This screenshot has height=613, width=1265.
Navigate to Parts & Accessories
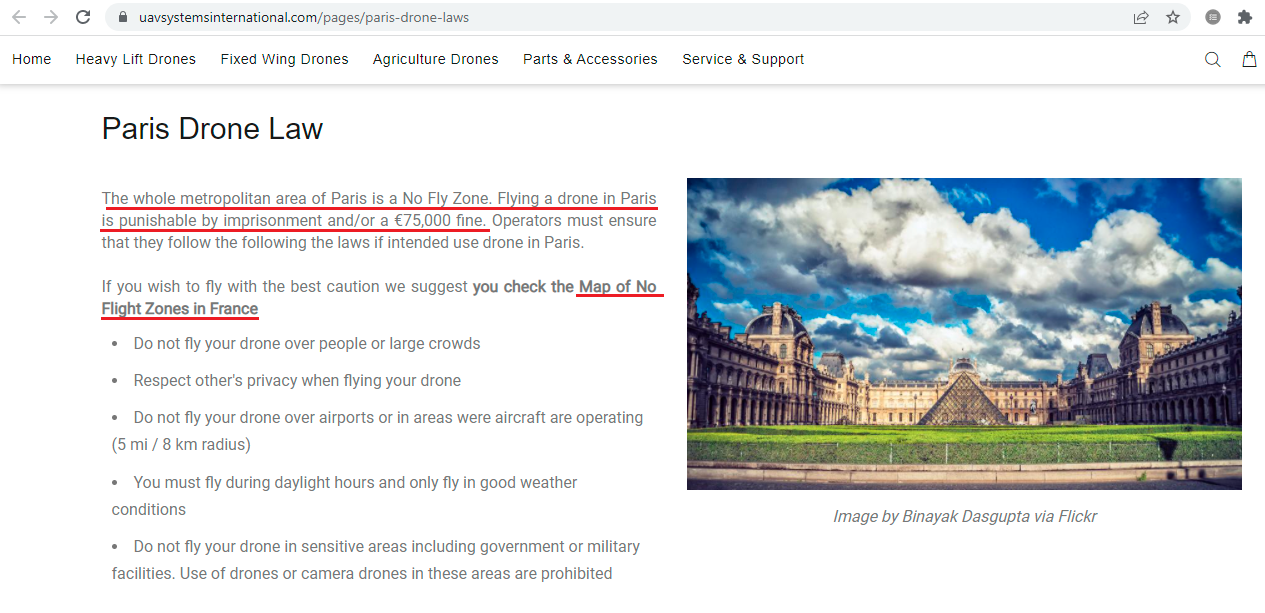(590, 59)
